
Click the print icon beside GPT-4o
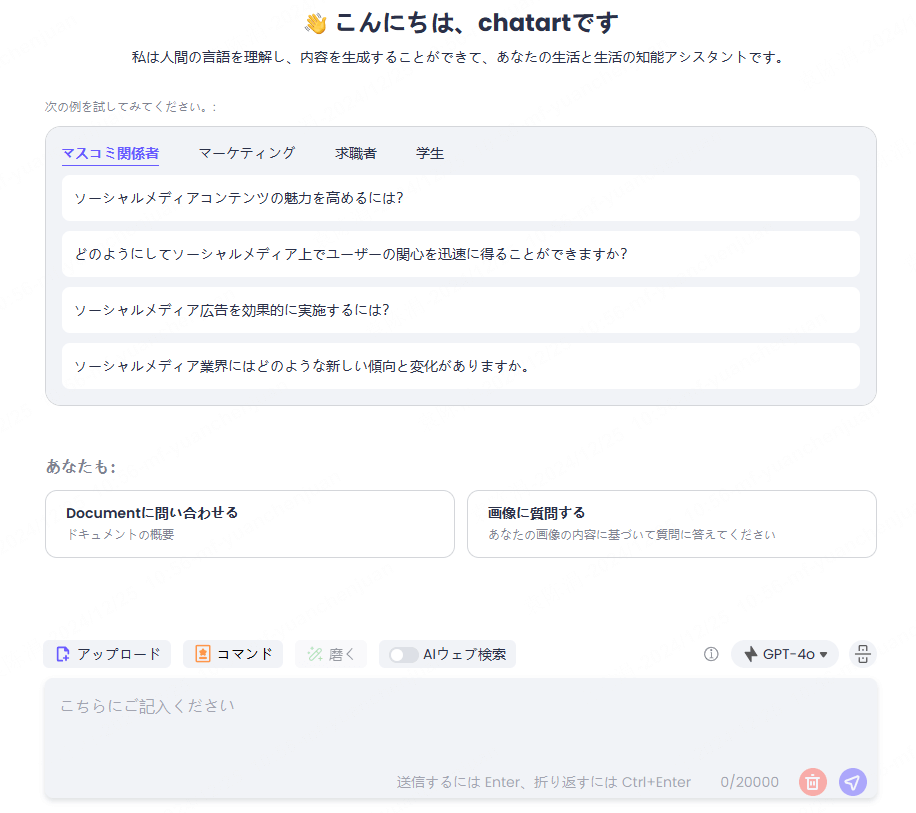coord(863,654)
